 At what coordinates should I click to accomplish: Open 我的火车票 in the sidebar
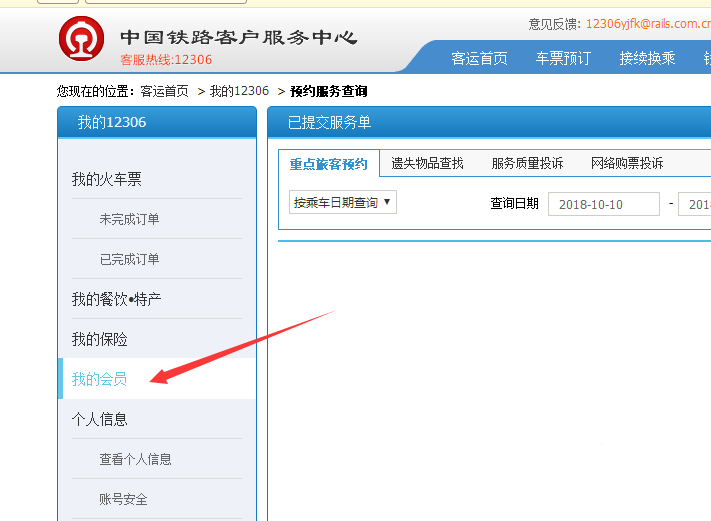(107, 179)
